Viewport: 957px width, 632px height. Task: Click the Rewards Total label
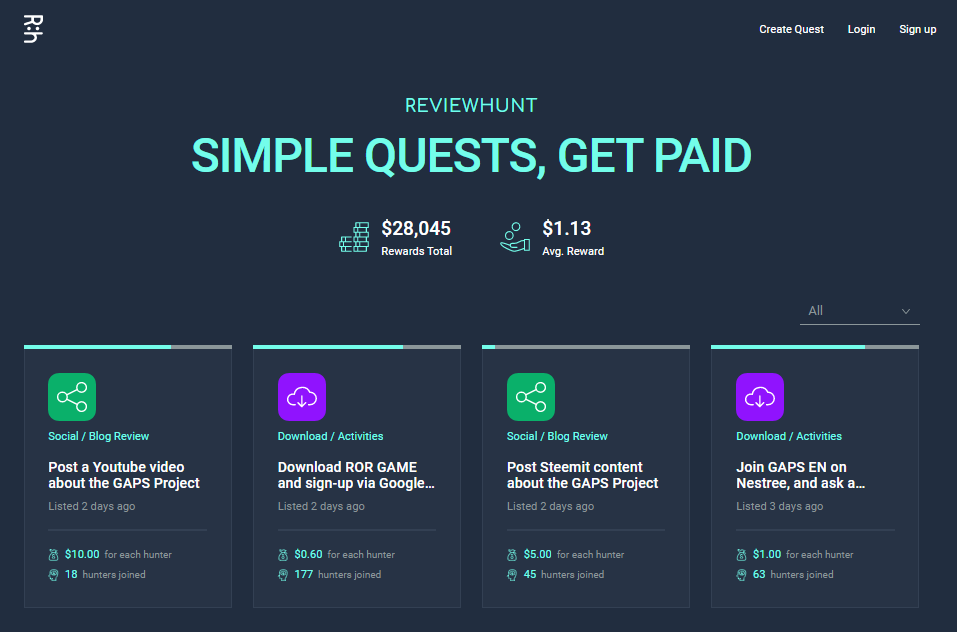416,251
